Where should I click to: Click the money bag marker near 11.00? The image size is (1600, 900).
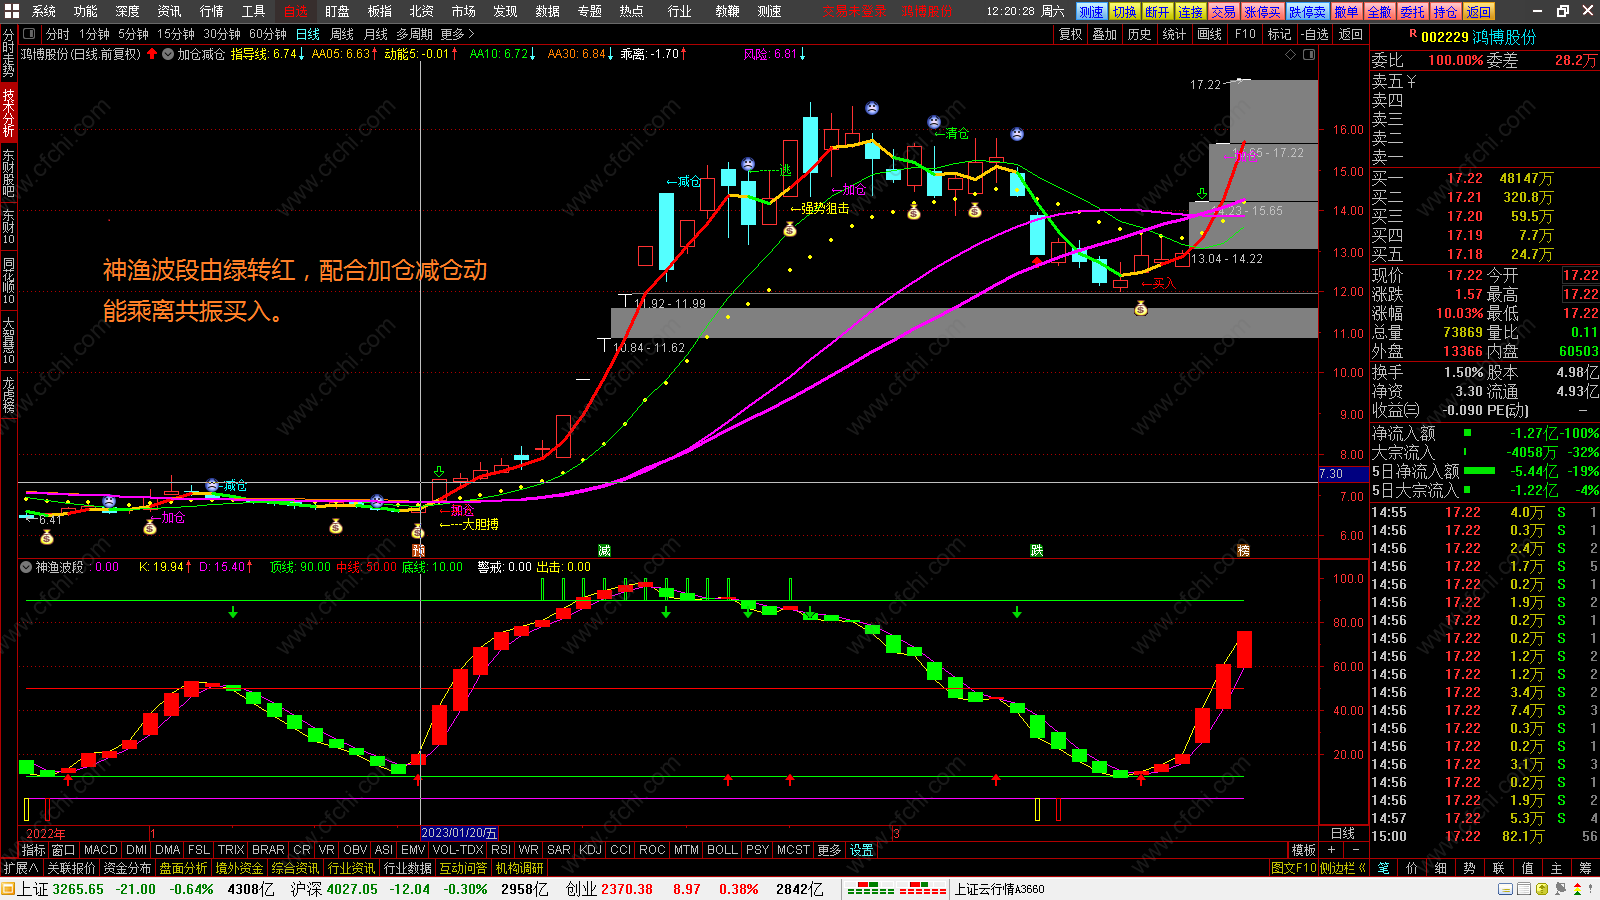(1141, 309)
